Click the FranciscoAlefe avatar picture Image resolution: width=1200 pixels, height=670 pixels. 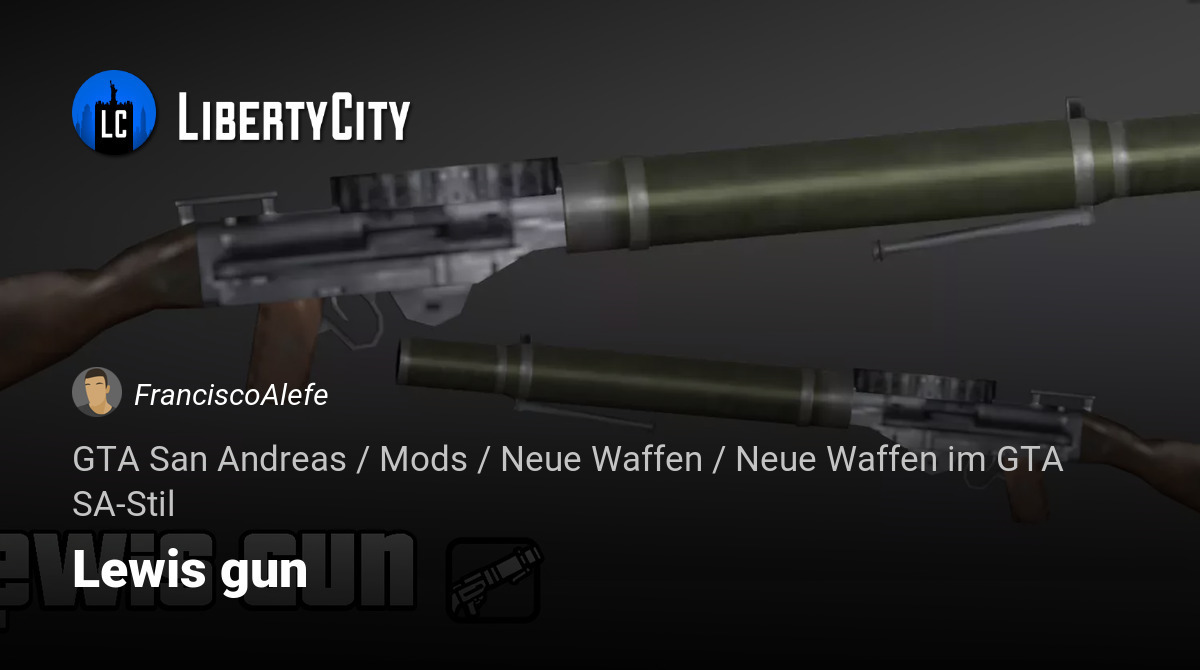(97, 392)
